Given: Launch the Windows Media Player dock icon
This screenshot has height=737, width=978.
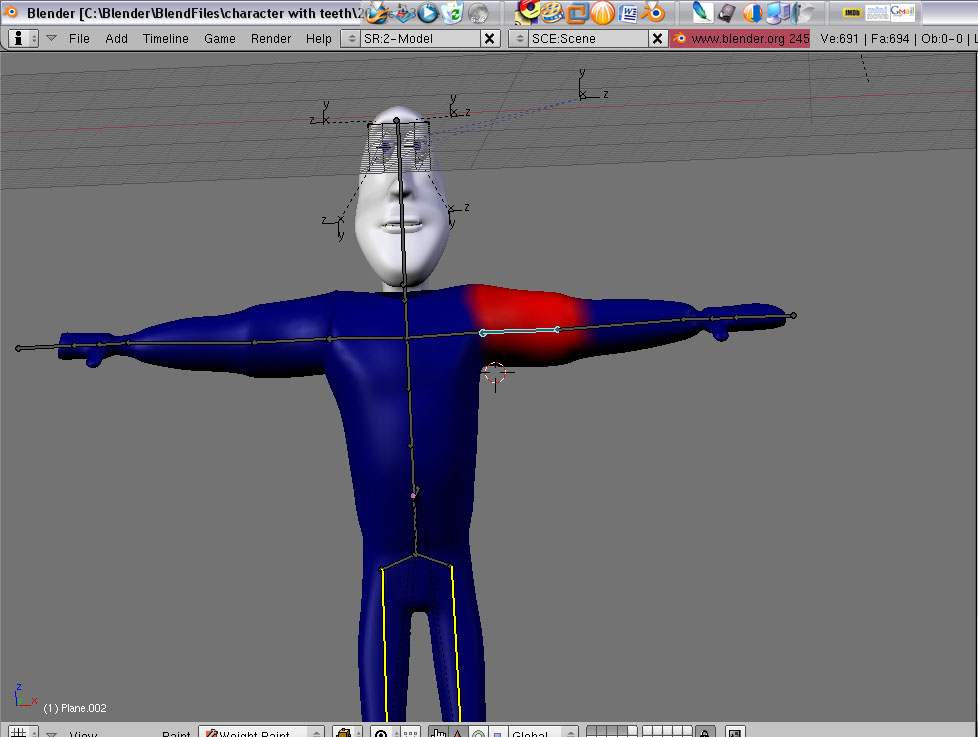Looking at the screenshot, I should coord(428,12).
